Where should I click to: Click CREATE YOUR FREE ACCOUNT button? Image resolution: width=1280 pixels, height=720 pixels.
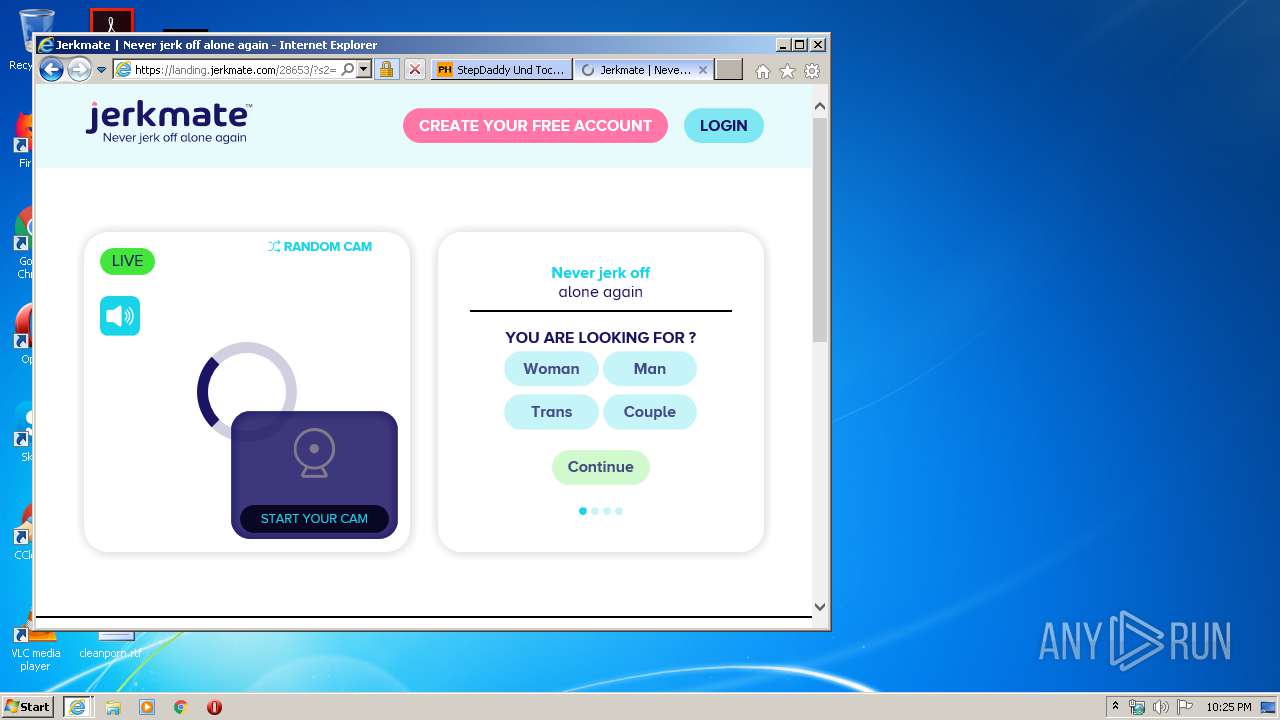pyautogui.click(x=535, y=126)
